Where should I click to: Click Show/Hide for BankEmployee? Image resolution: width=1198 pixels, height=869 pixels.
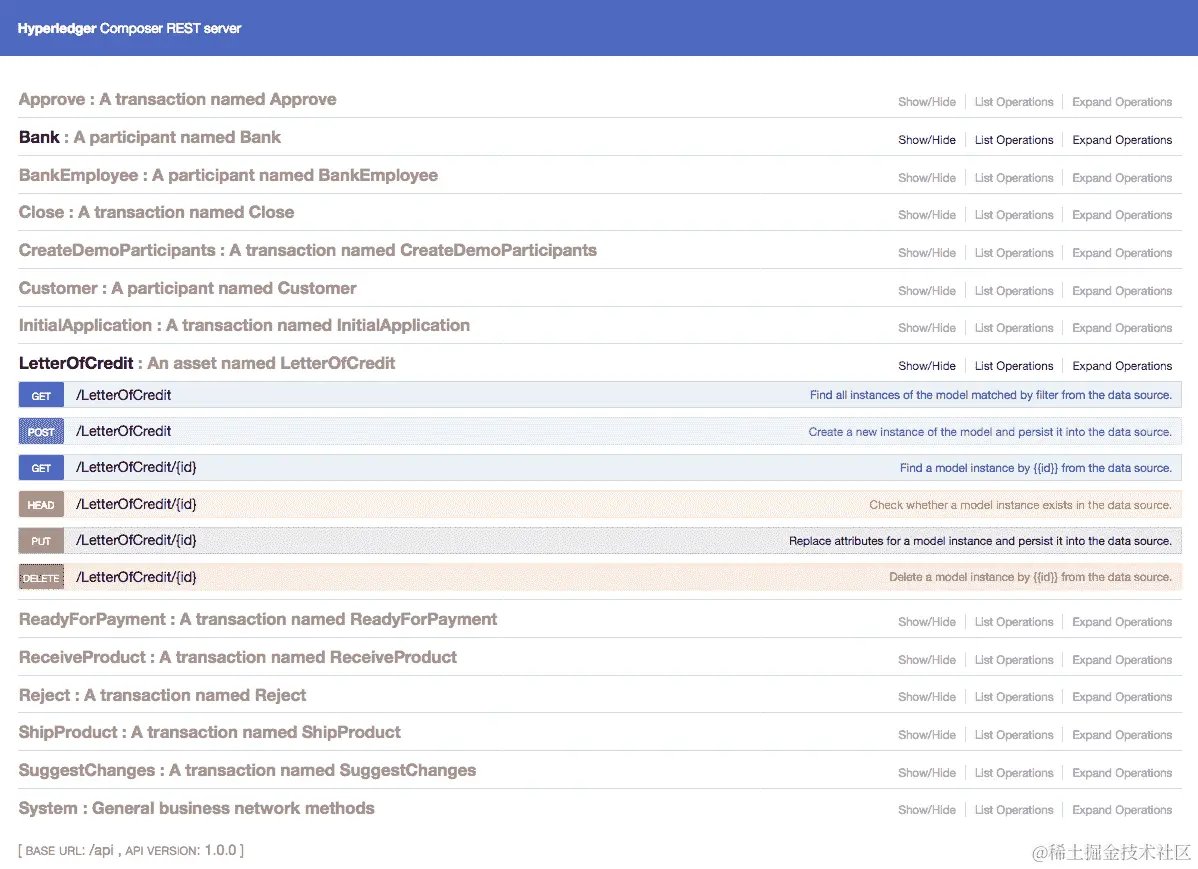pos(927,177)
